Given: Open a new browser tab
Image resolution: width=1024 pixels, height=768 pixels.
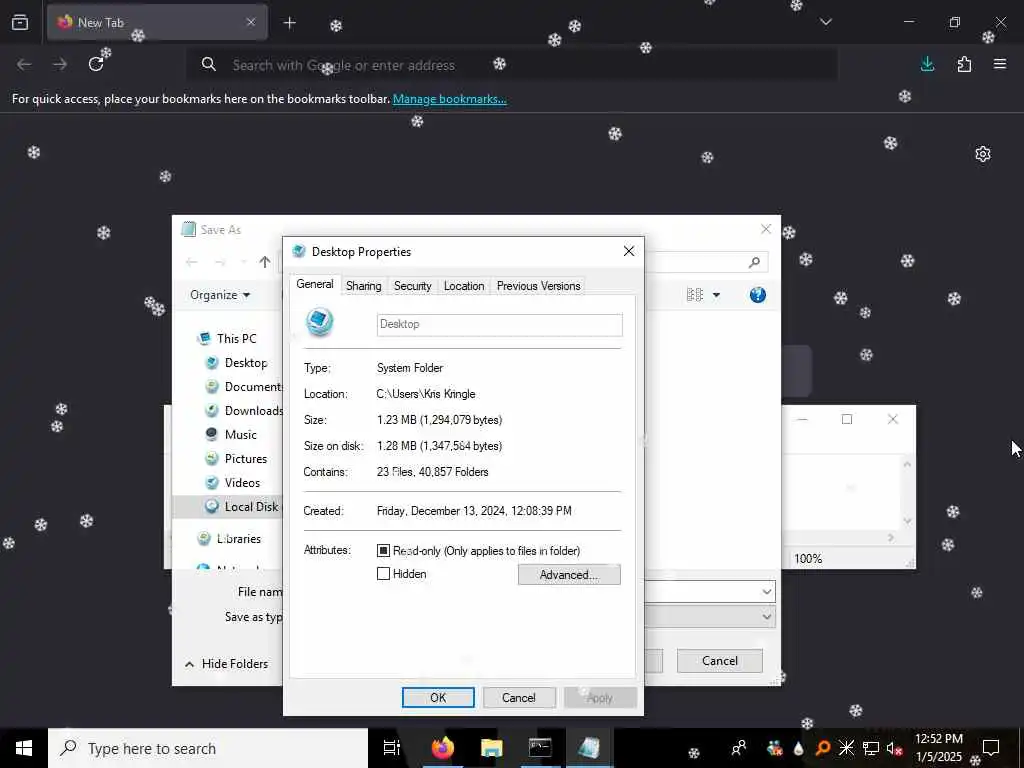Looking at the screenshot, I should click(x=289, y=23).
